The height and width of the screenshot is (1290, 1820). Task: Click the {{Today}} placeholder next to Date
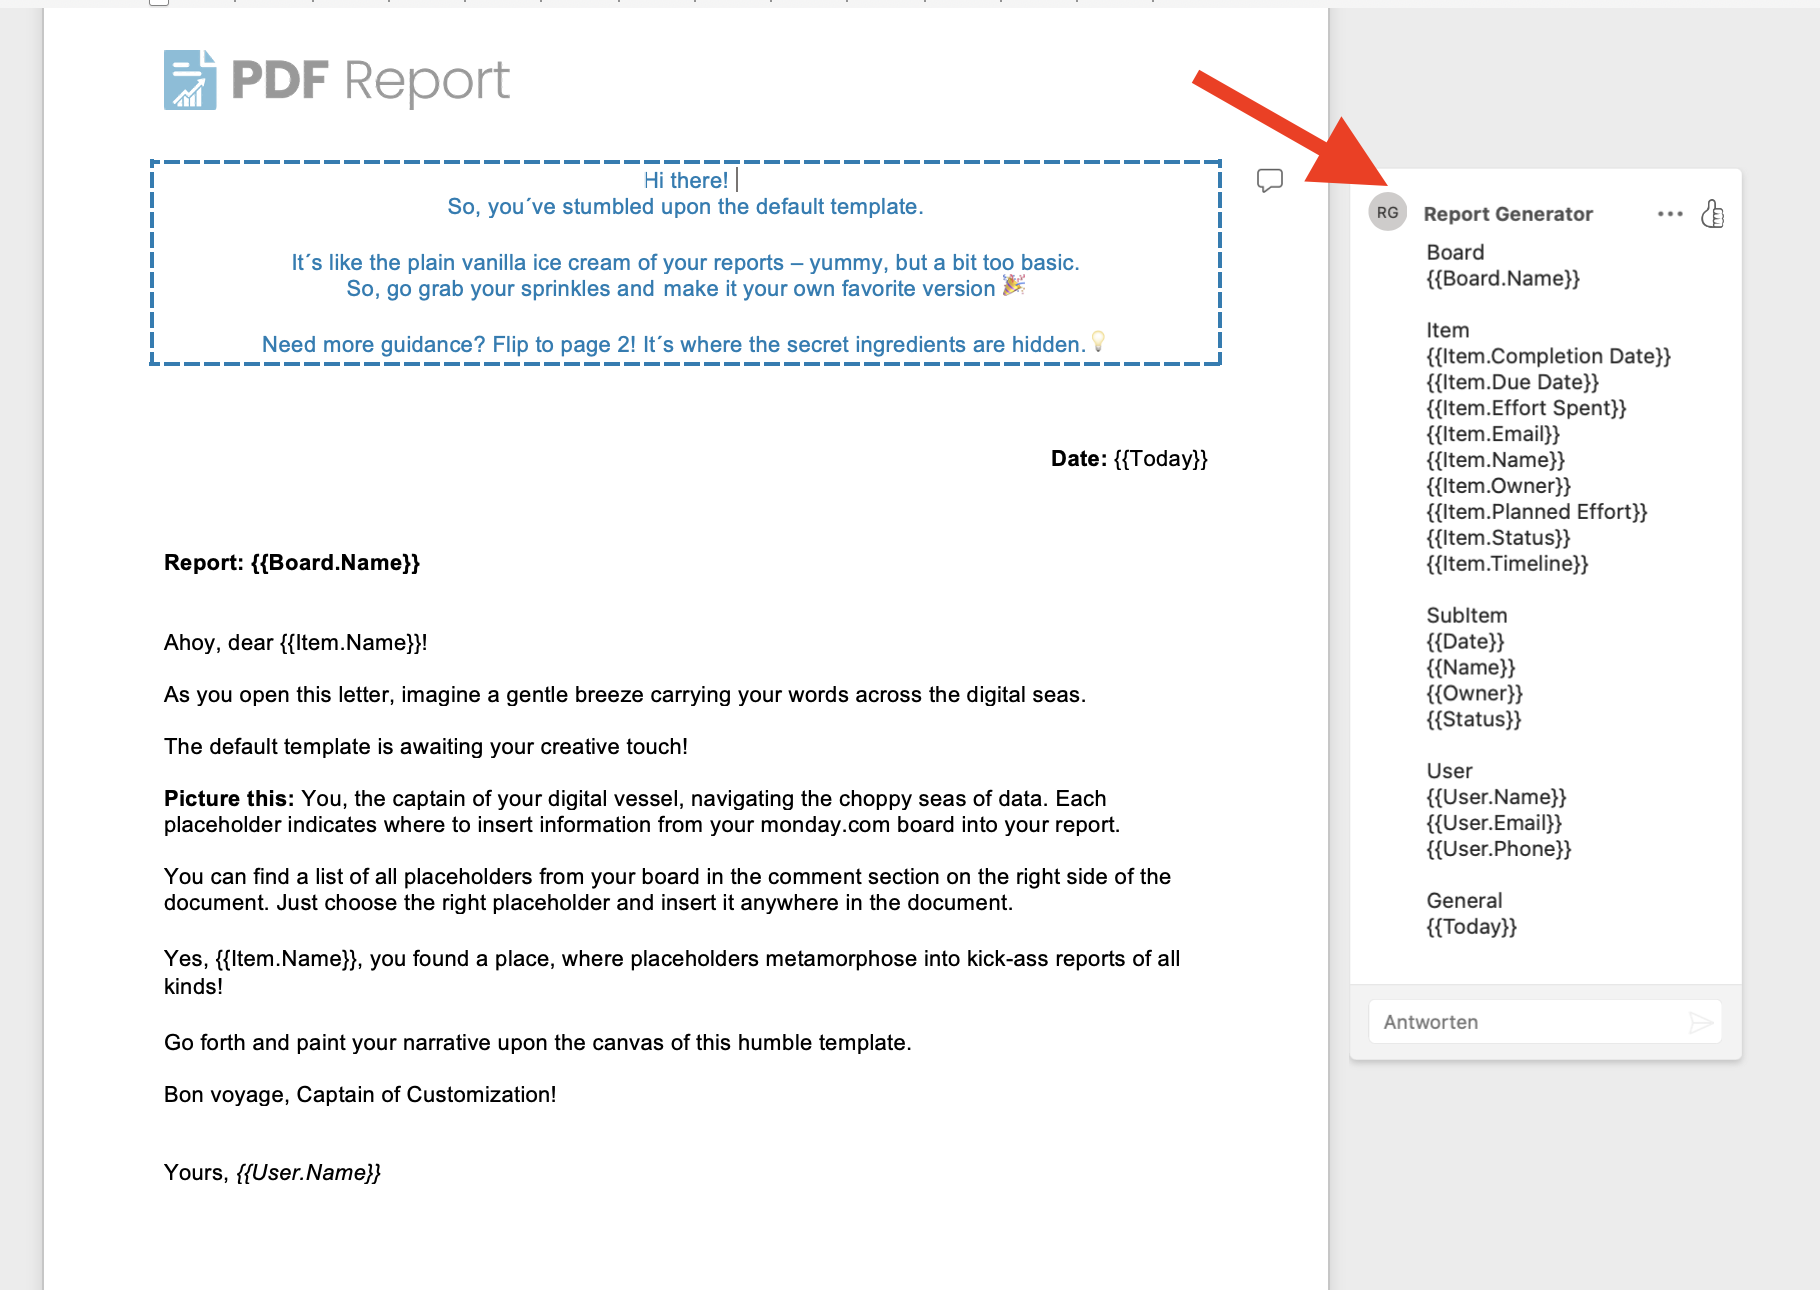(x=1160, y=459)
